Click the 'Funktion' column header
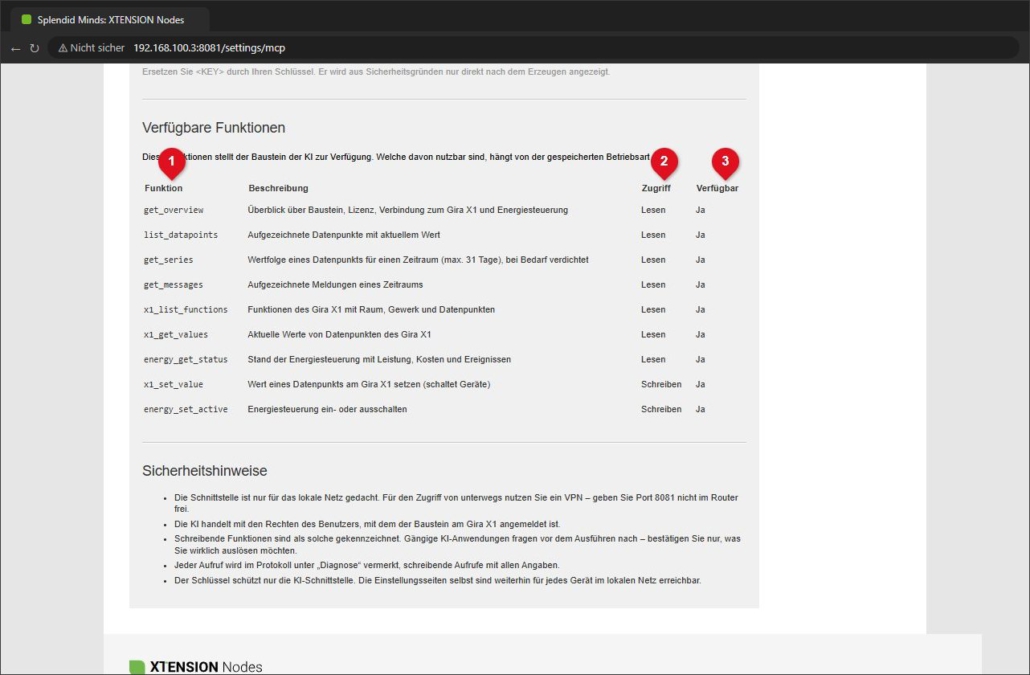The height and width of the screenshot is (675, 1030). (164, 188)
